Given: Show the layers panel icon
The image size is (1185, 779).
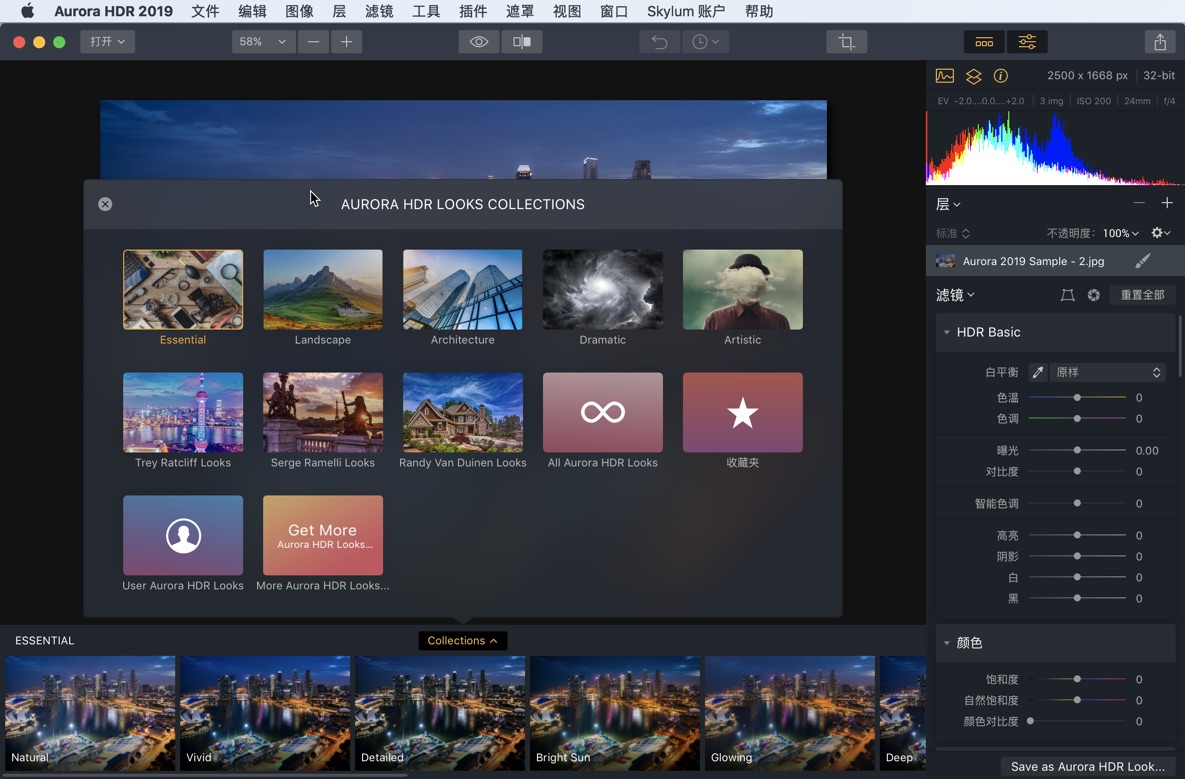Looking at the screenshot, I should tap(973, 76).
